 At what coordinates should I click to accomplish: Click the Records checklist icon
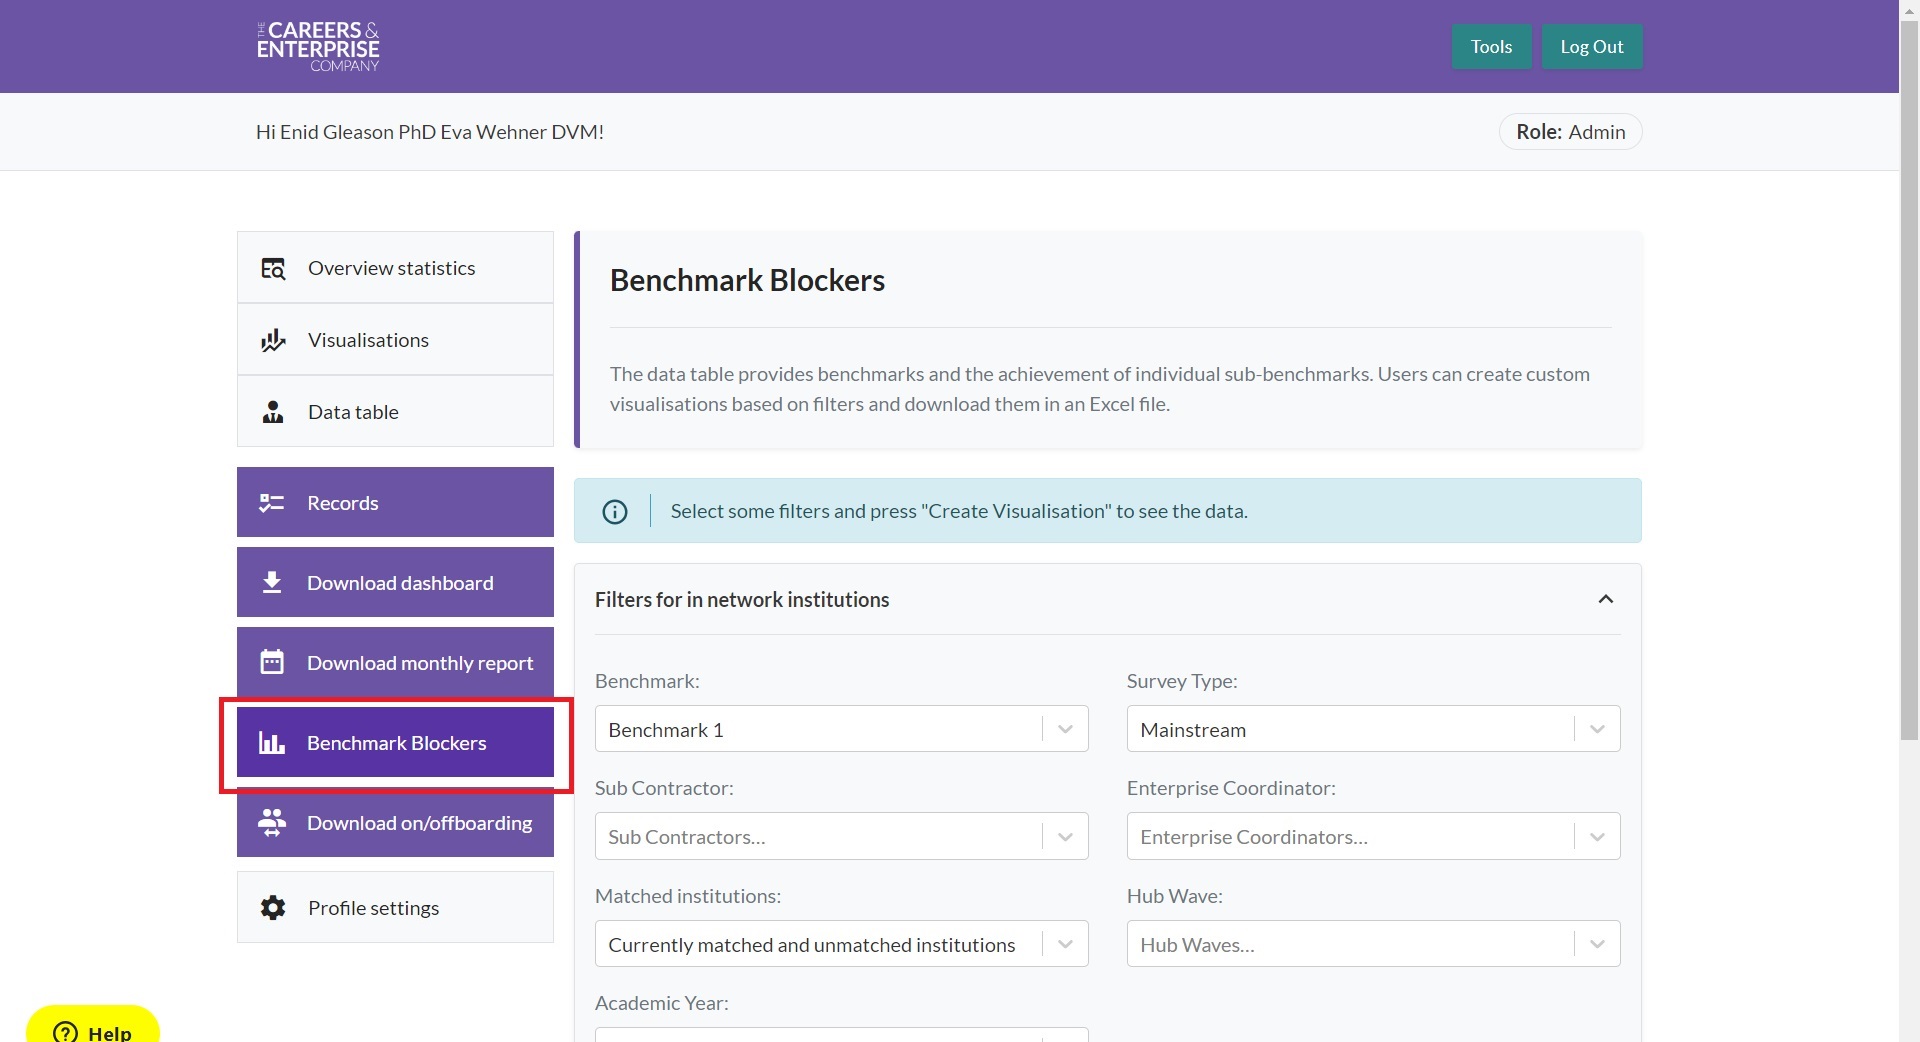(x=272, y=503)
